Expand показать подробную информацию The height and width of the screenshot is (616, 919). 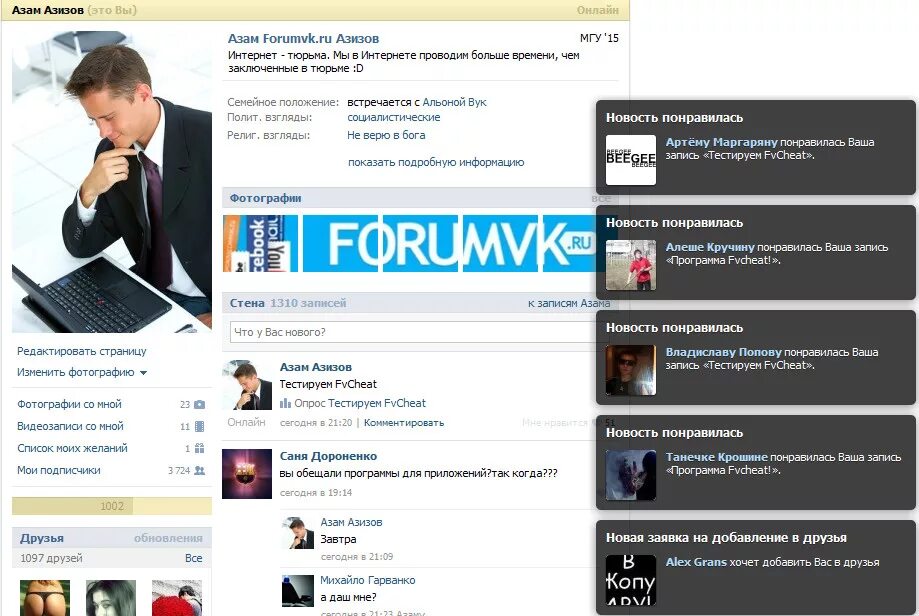[x=436, y=162]
